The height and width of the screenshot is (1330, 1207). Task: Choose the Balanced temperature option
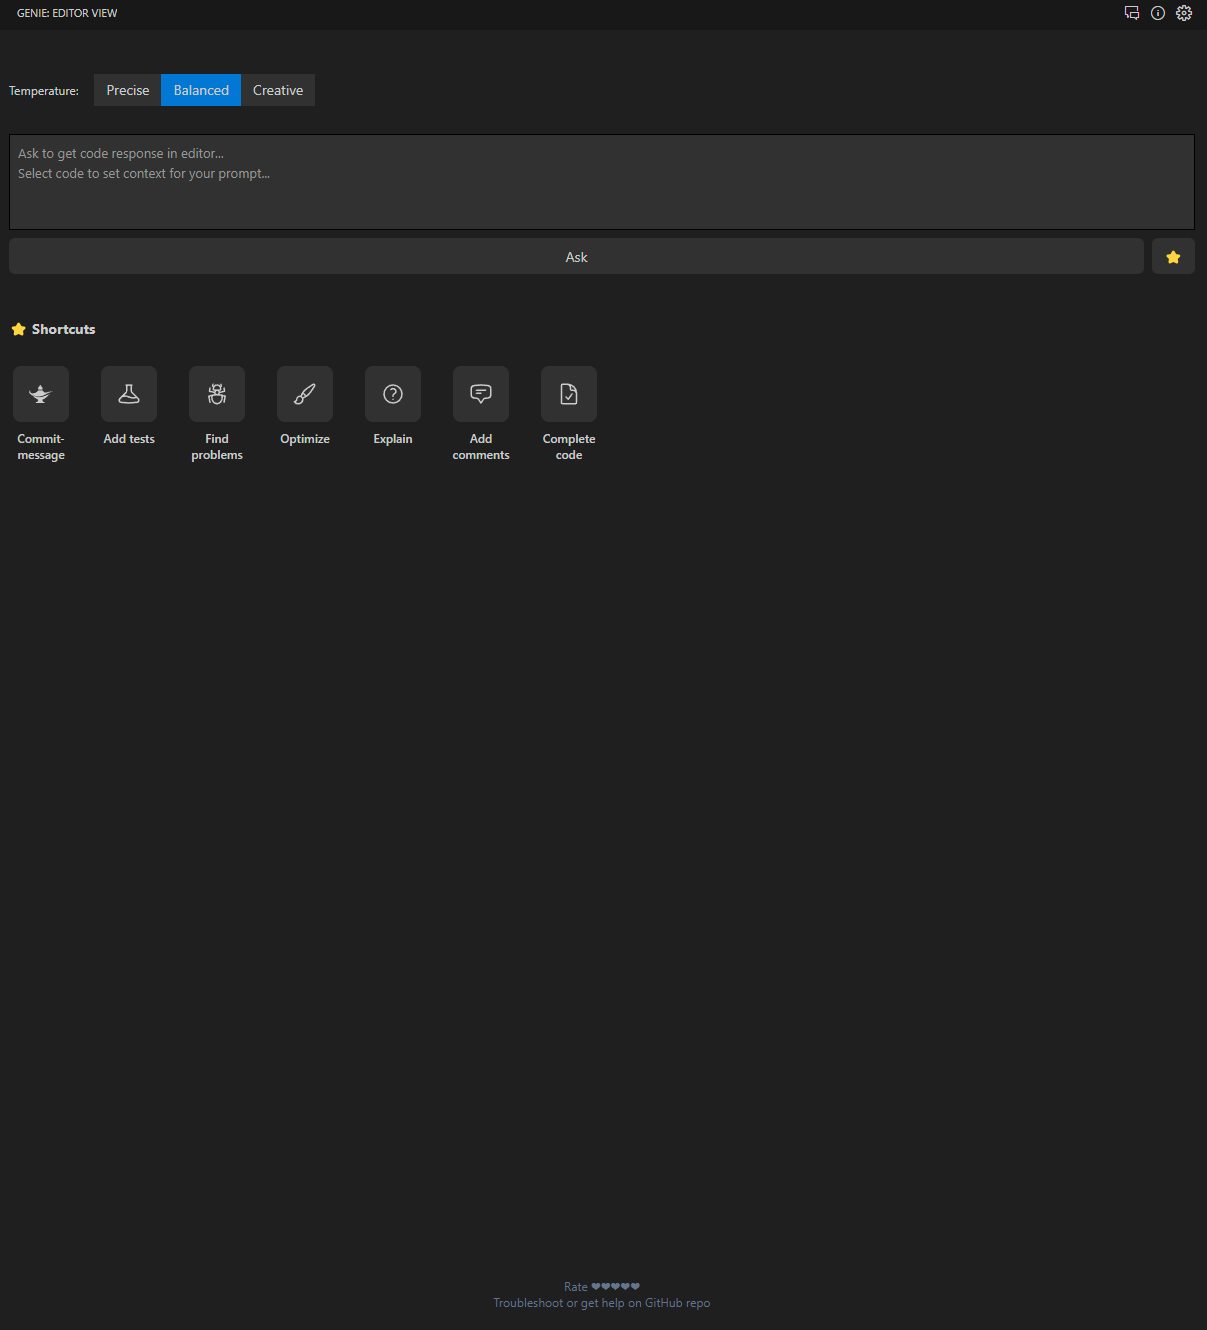pyautogui.click(x=201, y=90)
